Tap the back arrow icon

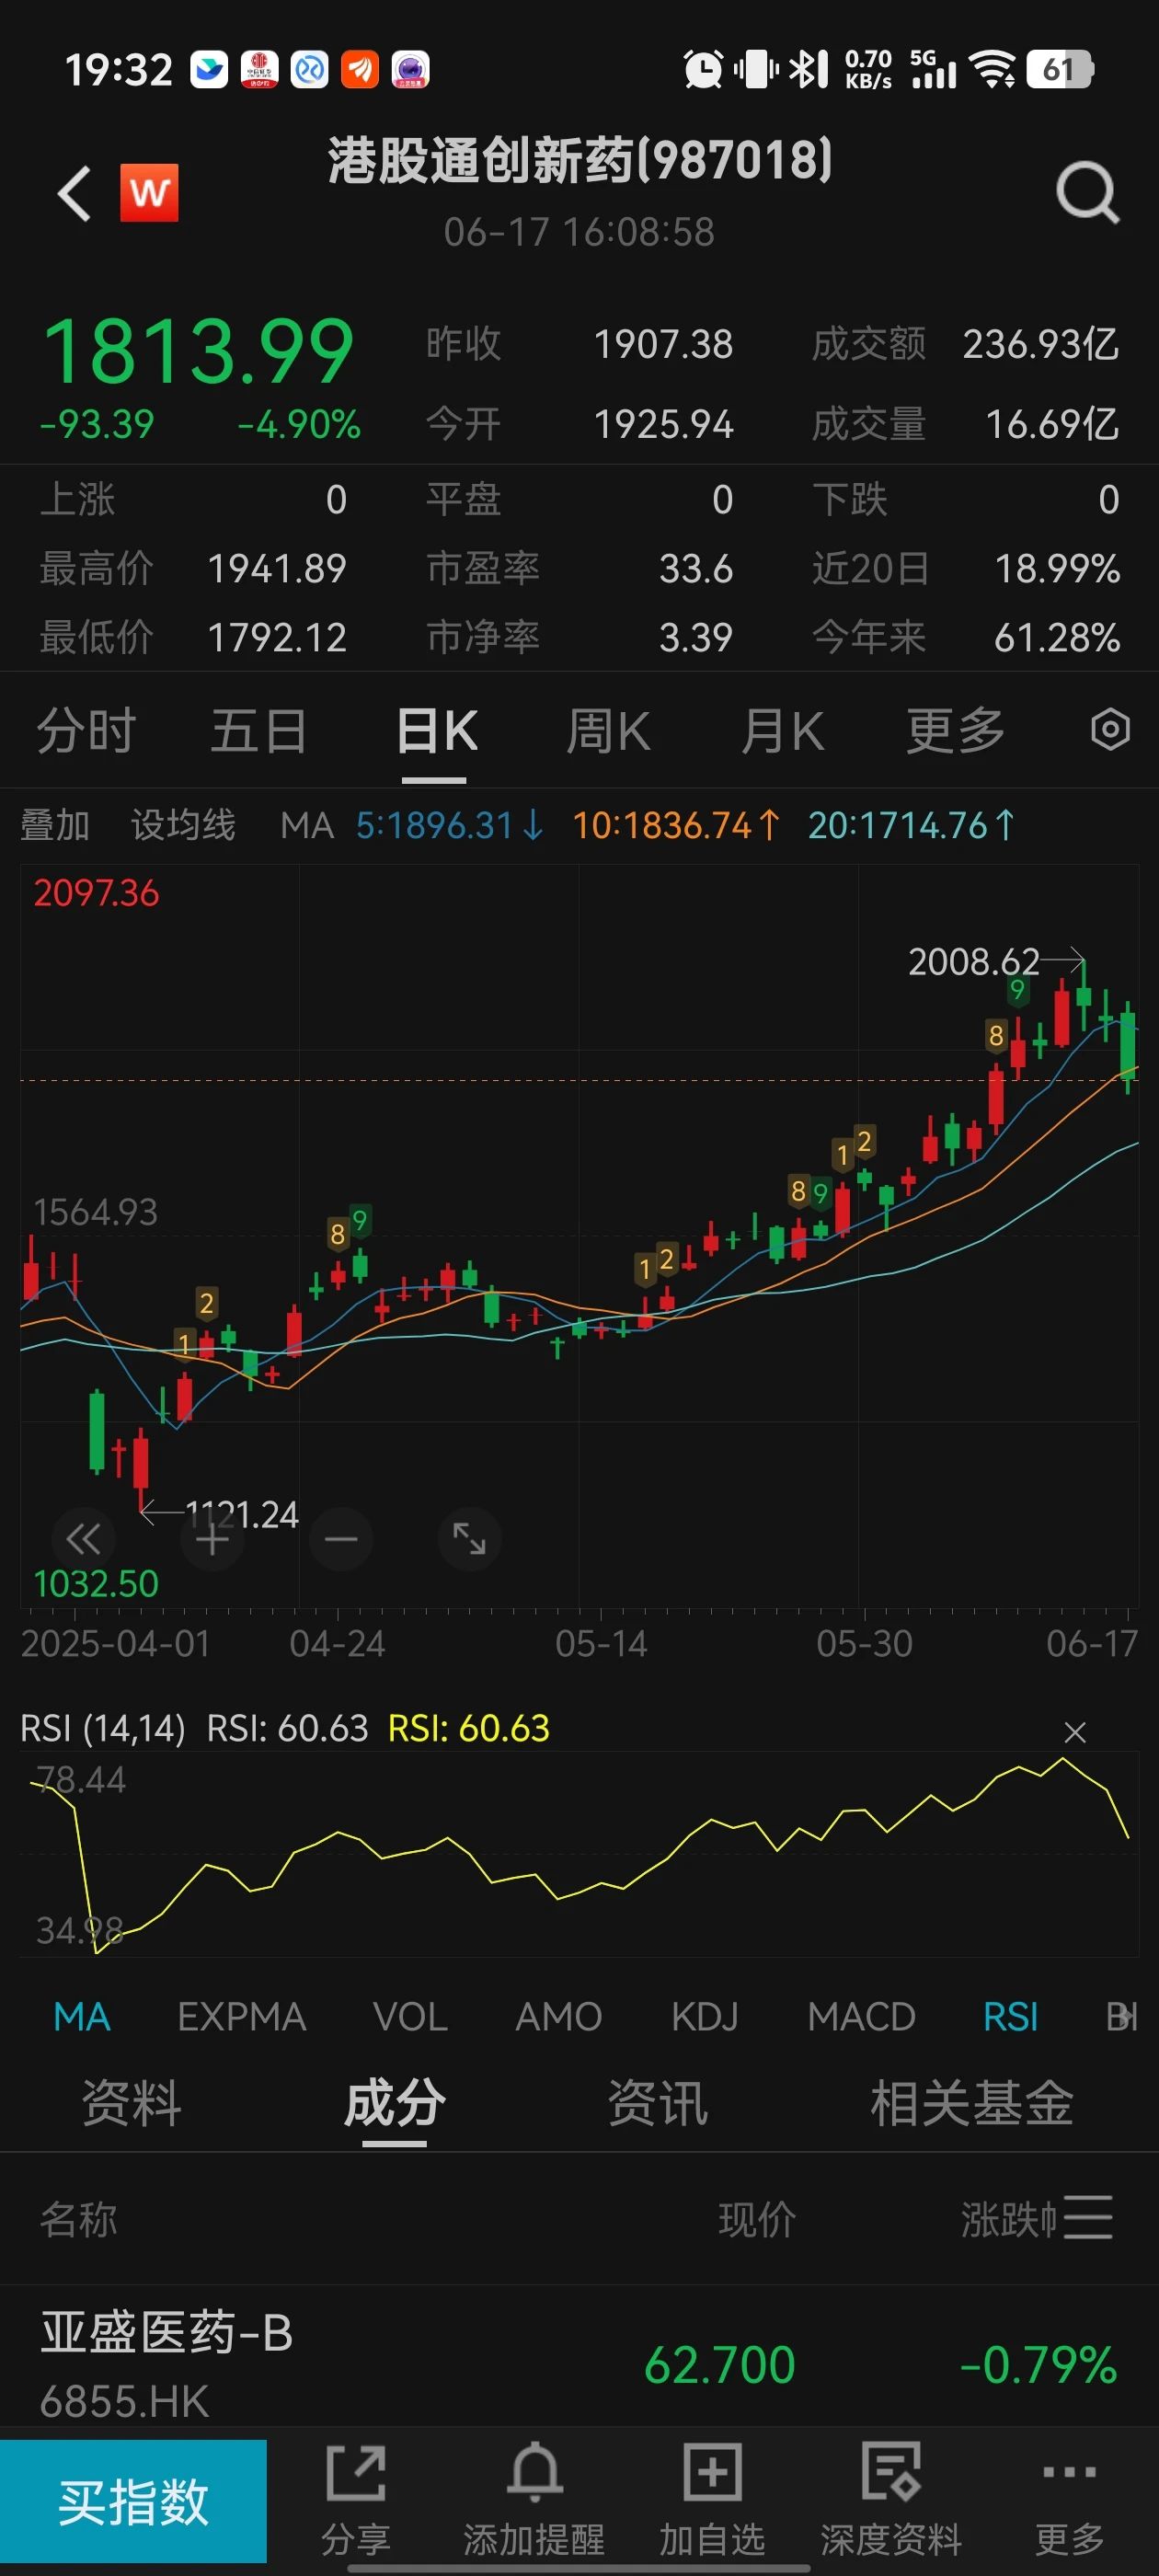(x=74, y=192)
